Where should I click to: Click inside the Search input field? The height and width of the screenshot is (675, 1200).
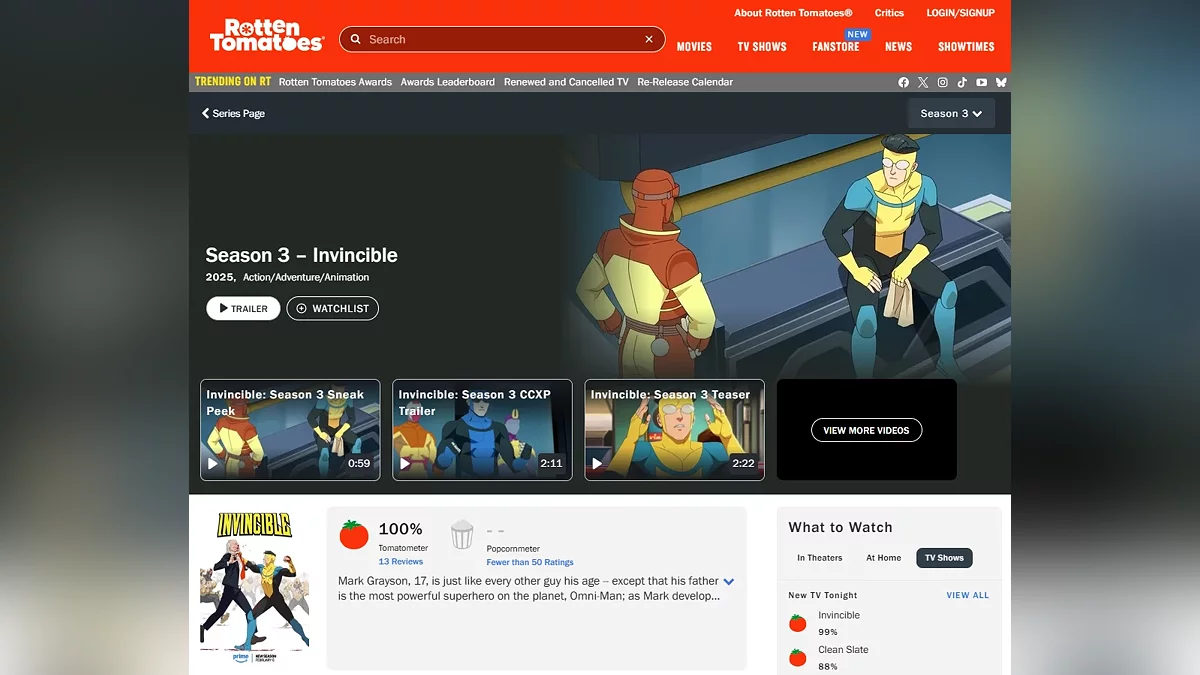pyautogui.click(x=502, y=39)
